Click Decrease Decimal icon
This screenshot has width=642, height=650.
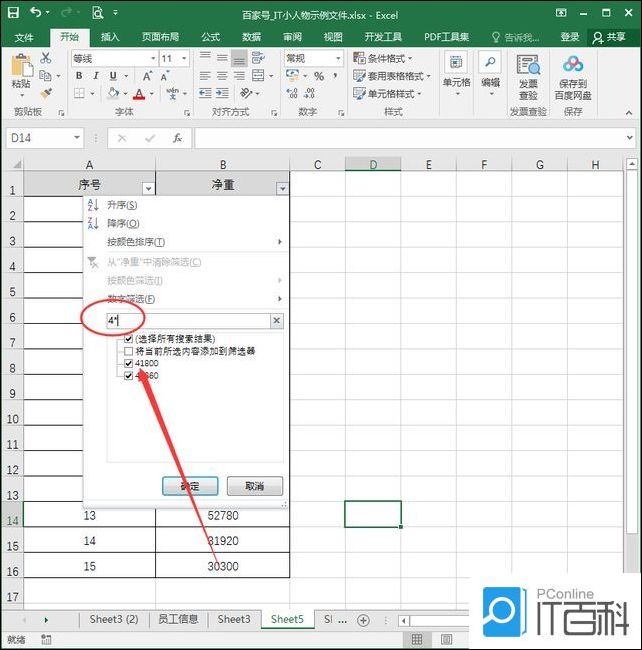click(x=309, y=93)
